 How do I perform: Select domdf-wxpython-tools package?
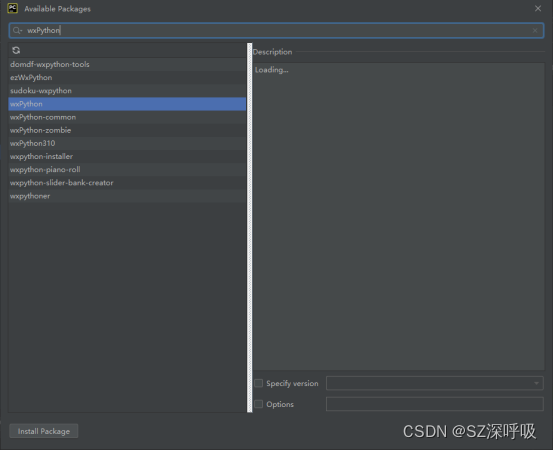(127, 65)
